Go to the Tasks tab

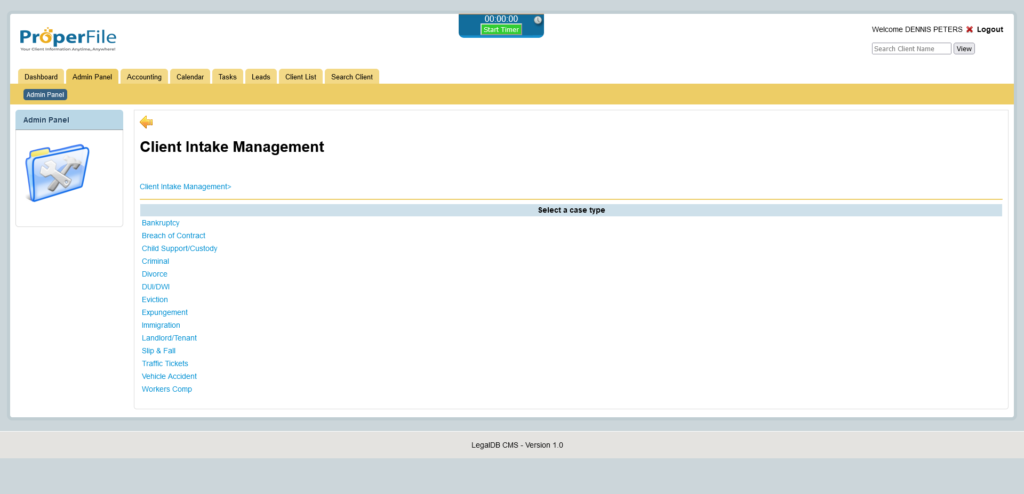click(x=228, y=77)
